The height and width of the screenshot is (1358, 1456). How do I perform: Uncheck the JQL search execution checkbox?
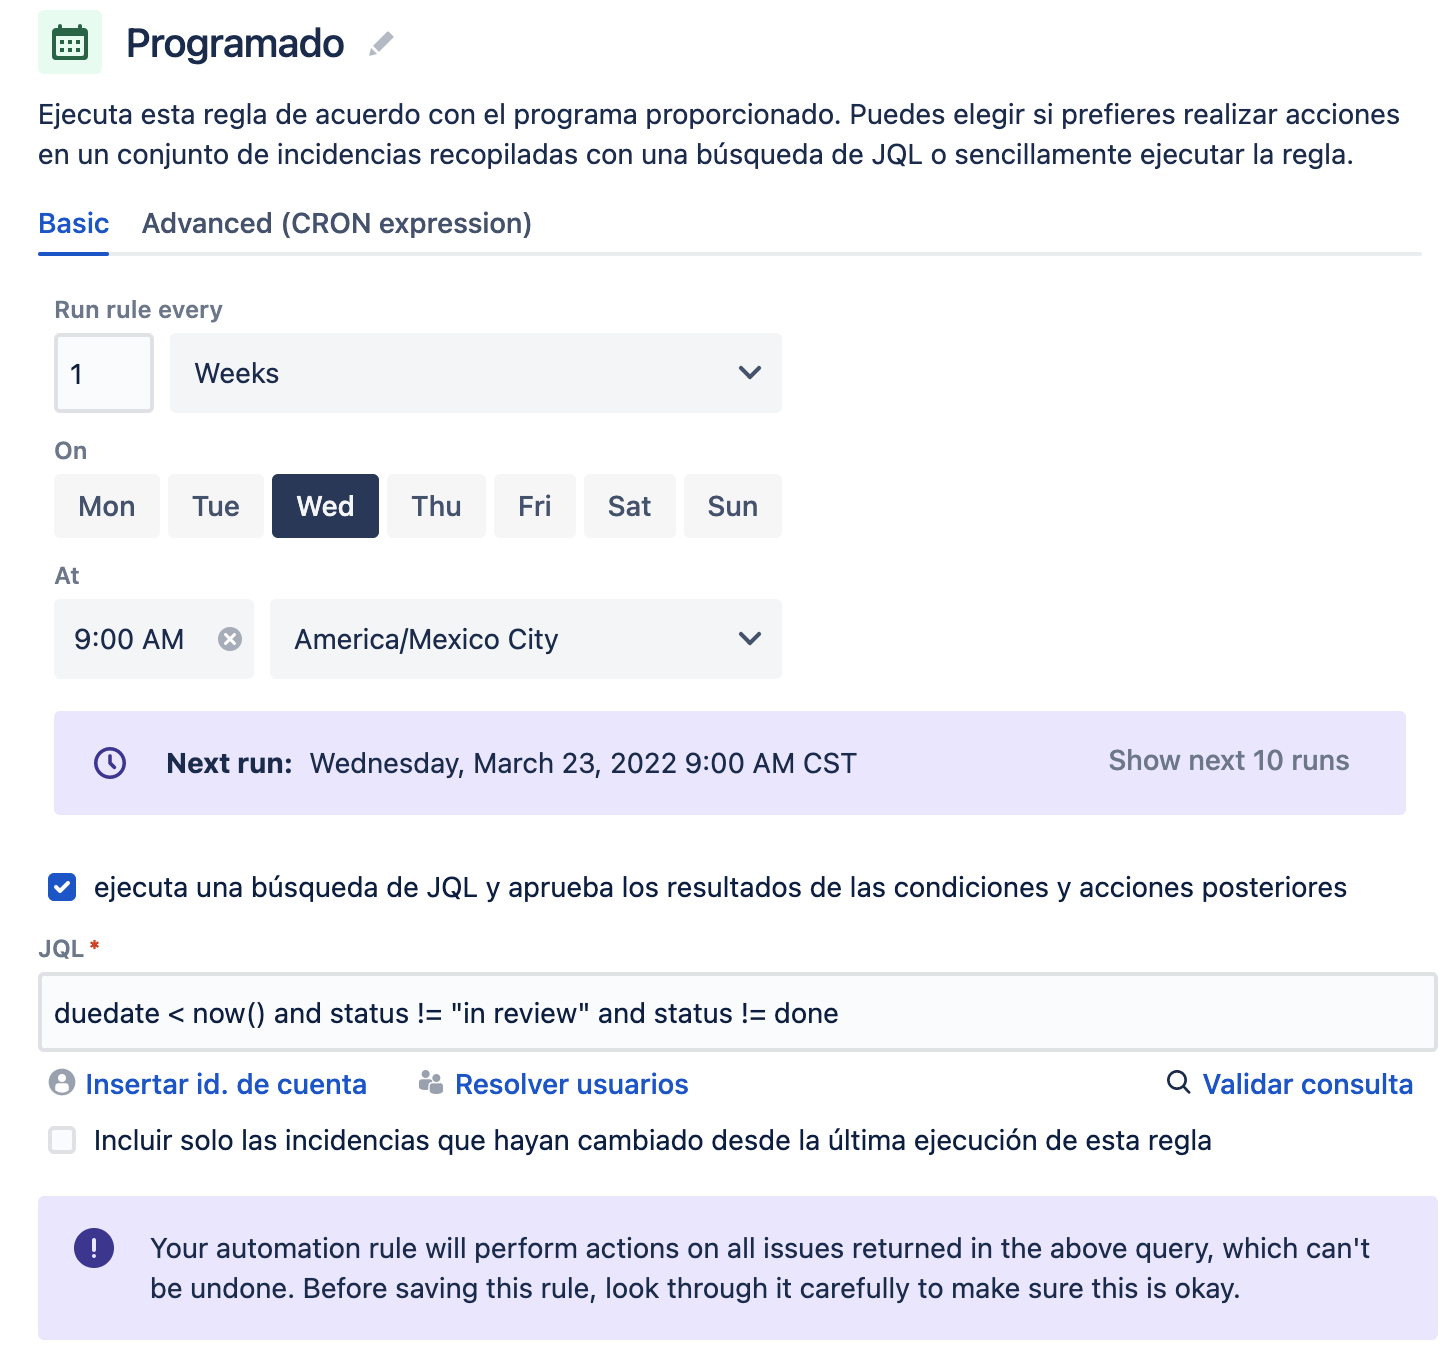[62, 887]
